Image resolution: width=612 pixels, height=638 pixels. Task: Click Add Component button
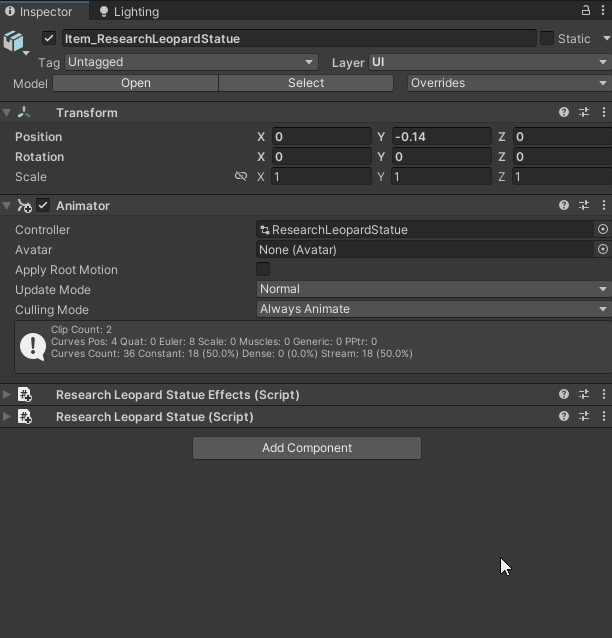[307, 448]
